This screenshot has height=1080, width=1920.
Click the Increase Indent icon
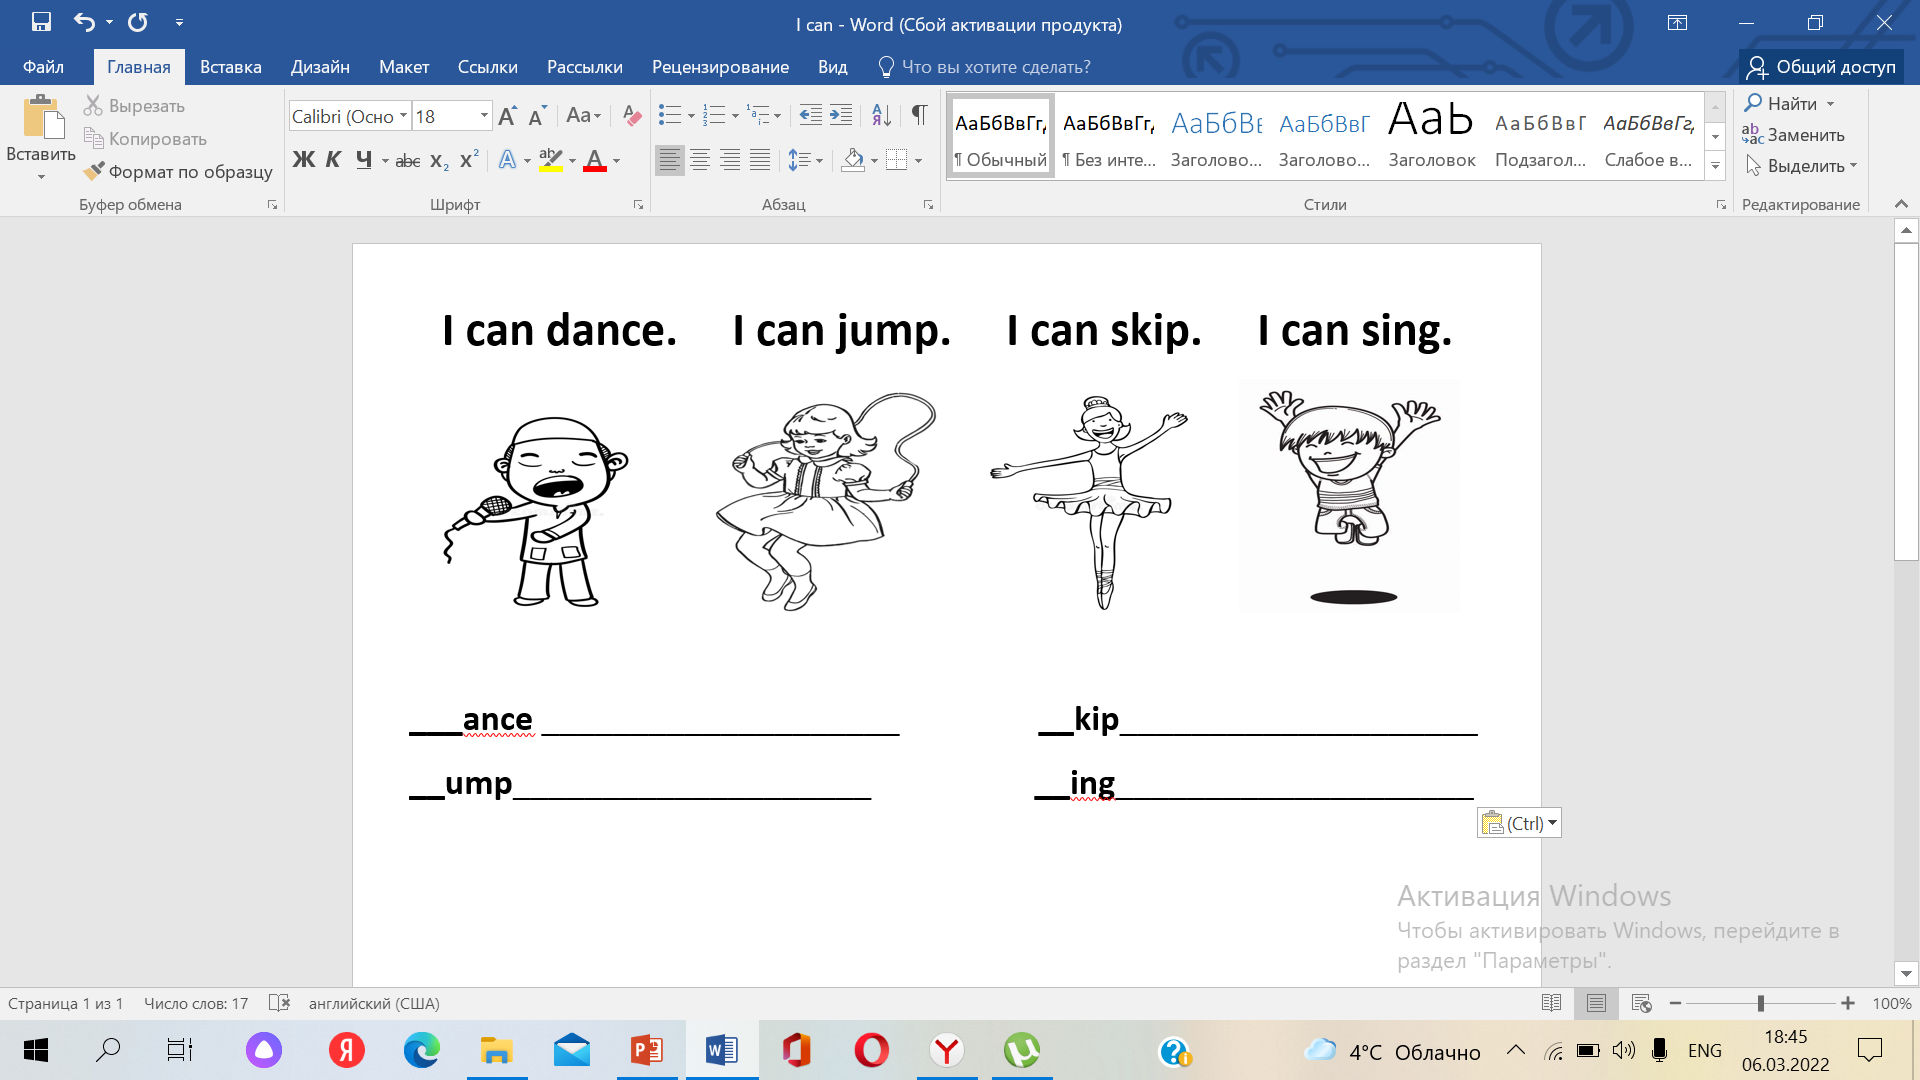(842, 116)
